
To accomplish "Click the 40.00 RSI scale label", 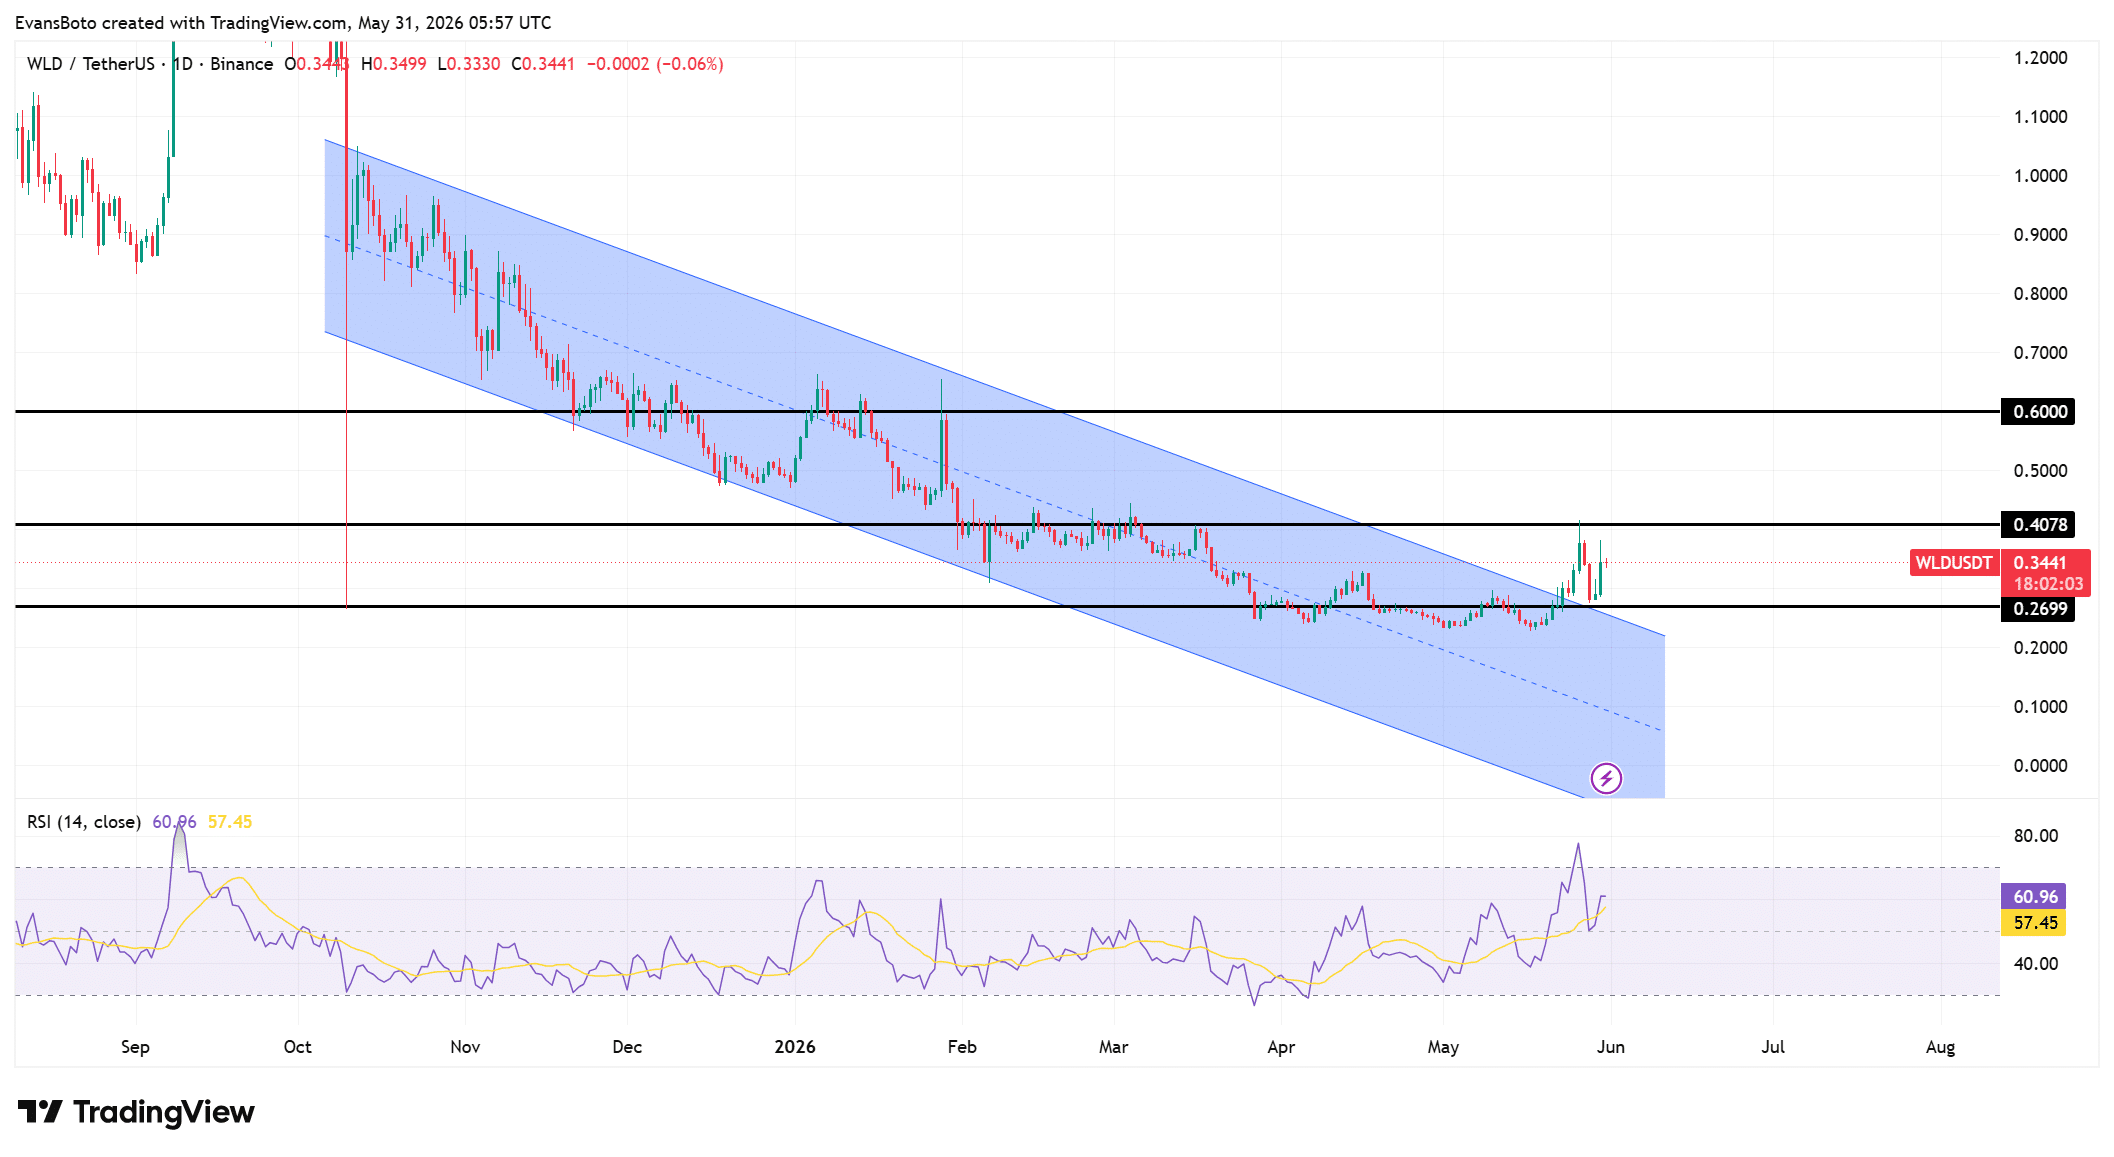I will [x=2036, y=964].
